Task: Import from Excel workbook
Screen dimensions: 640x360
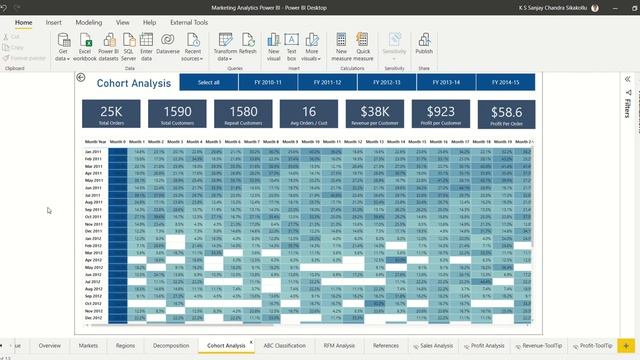Action: pyautogui.click(x=85, y=47)
